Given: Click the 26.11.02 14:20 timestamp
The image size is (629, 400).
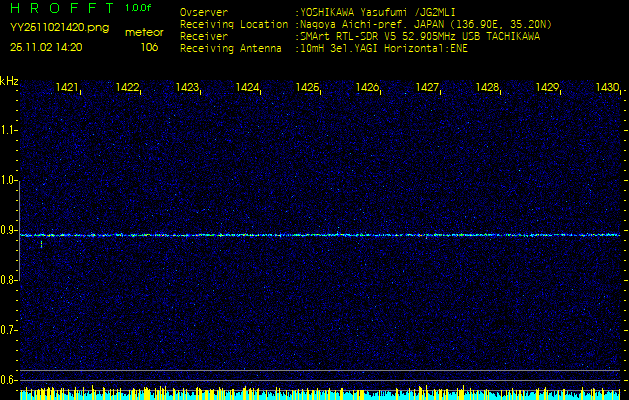Looking at the screenshot, I should (46, 47).
